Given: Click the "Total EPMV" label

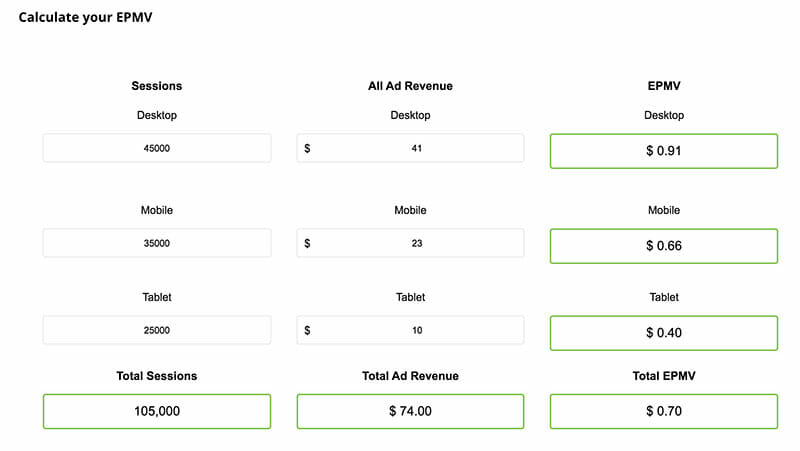Looking at the screenshot, I should [x=663, y=376].
